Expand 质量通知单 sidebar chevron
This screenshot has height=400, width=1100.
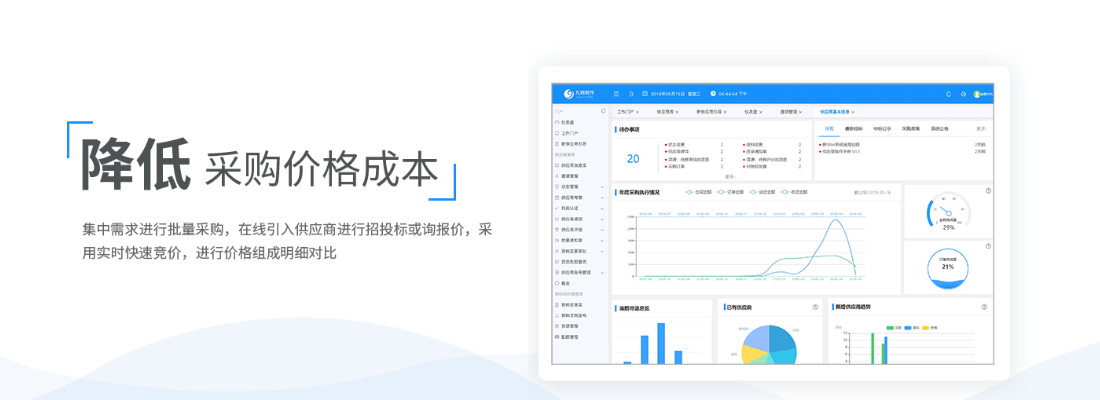(x=602, y=240)
